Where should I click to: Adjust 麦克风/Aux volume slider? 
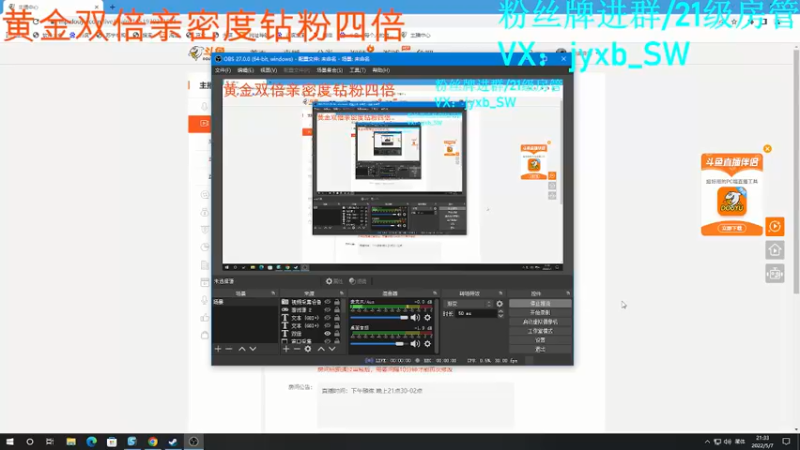pyautogui.click(x=380, y=318)
